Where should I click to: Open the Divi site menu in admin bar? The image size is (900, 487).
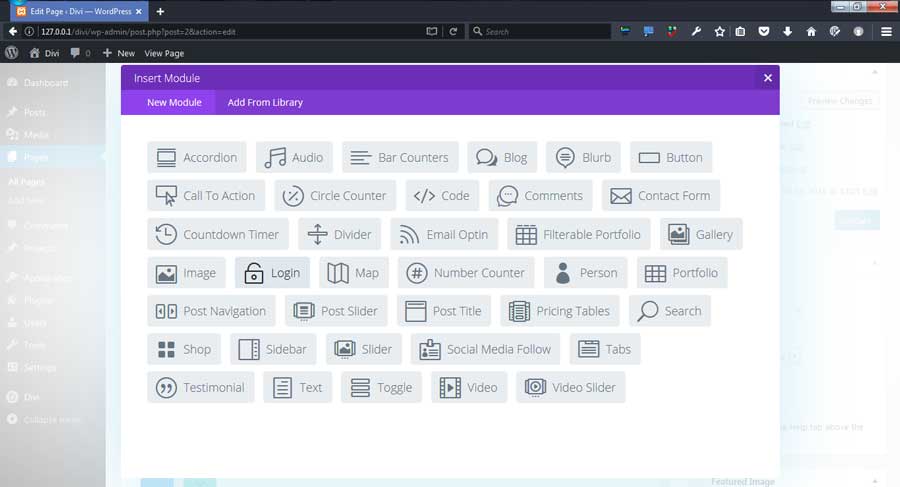tap(45, 53)
